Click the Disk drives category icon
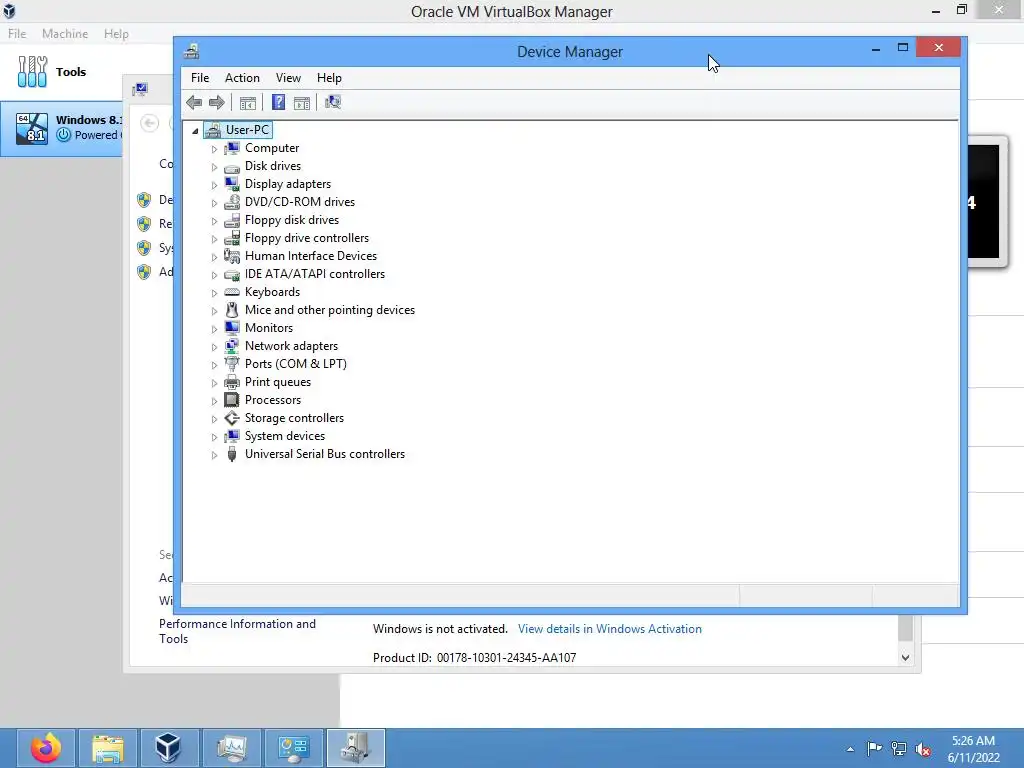The width and height of the screenshot is (1024, 768). pyautogui.click(x=232, y=167)
